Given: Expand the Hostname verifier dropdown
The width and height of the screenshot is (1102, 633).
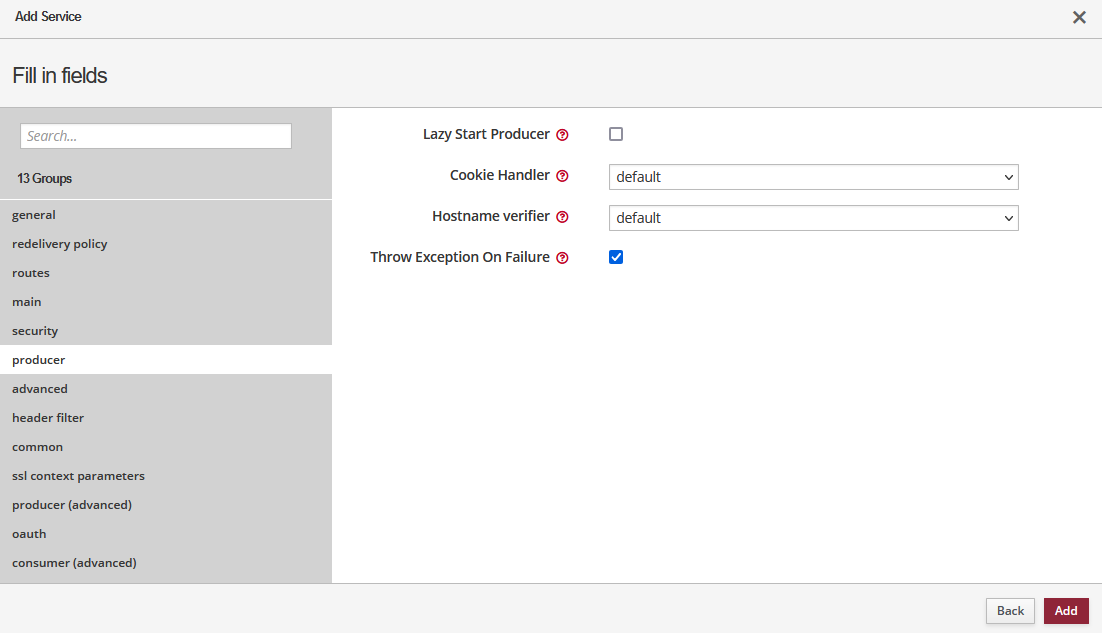Looking at the screenshot, I should [x=813, y=218].
